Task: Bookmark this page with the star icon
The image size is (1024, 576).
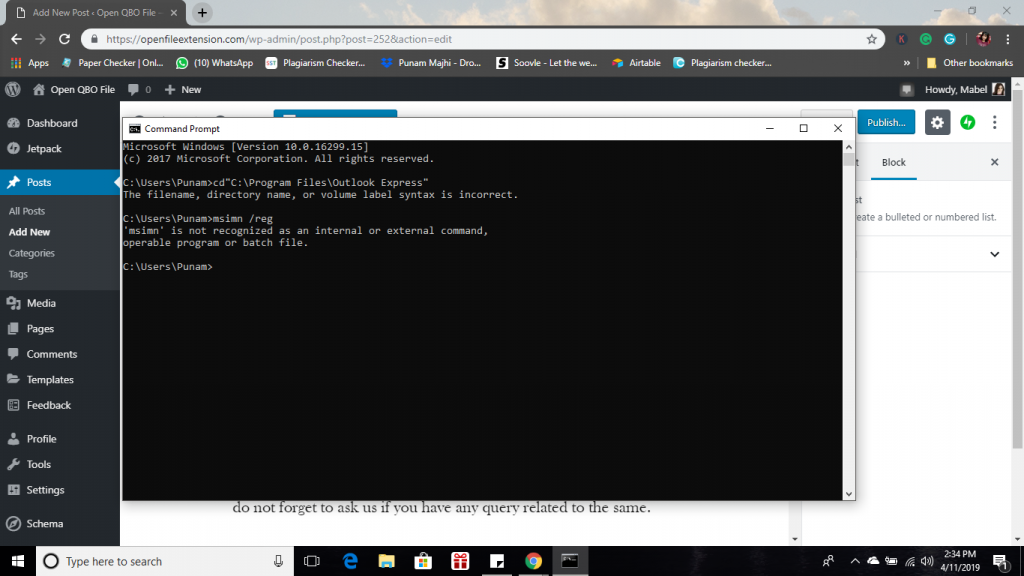Action: pos(872,39)
